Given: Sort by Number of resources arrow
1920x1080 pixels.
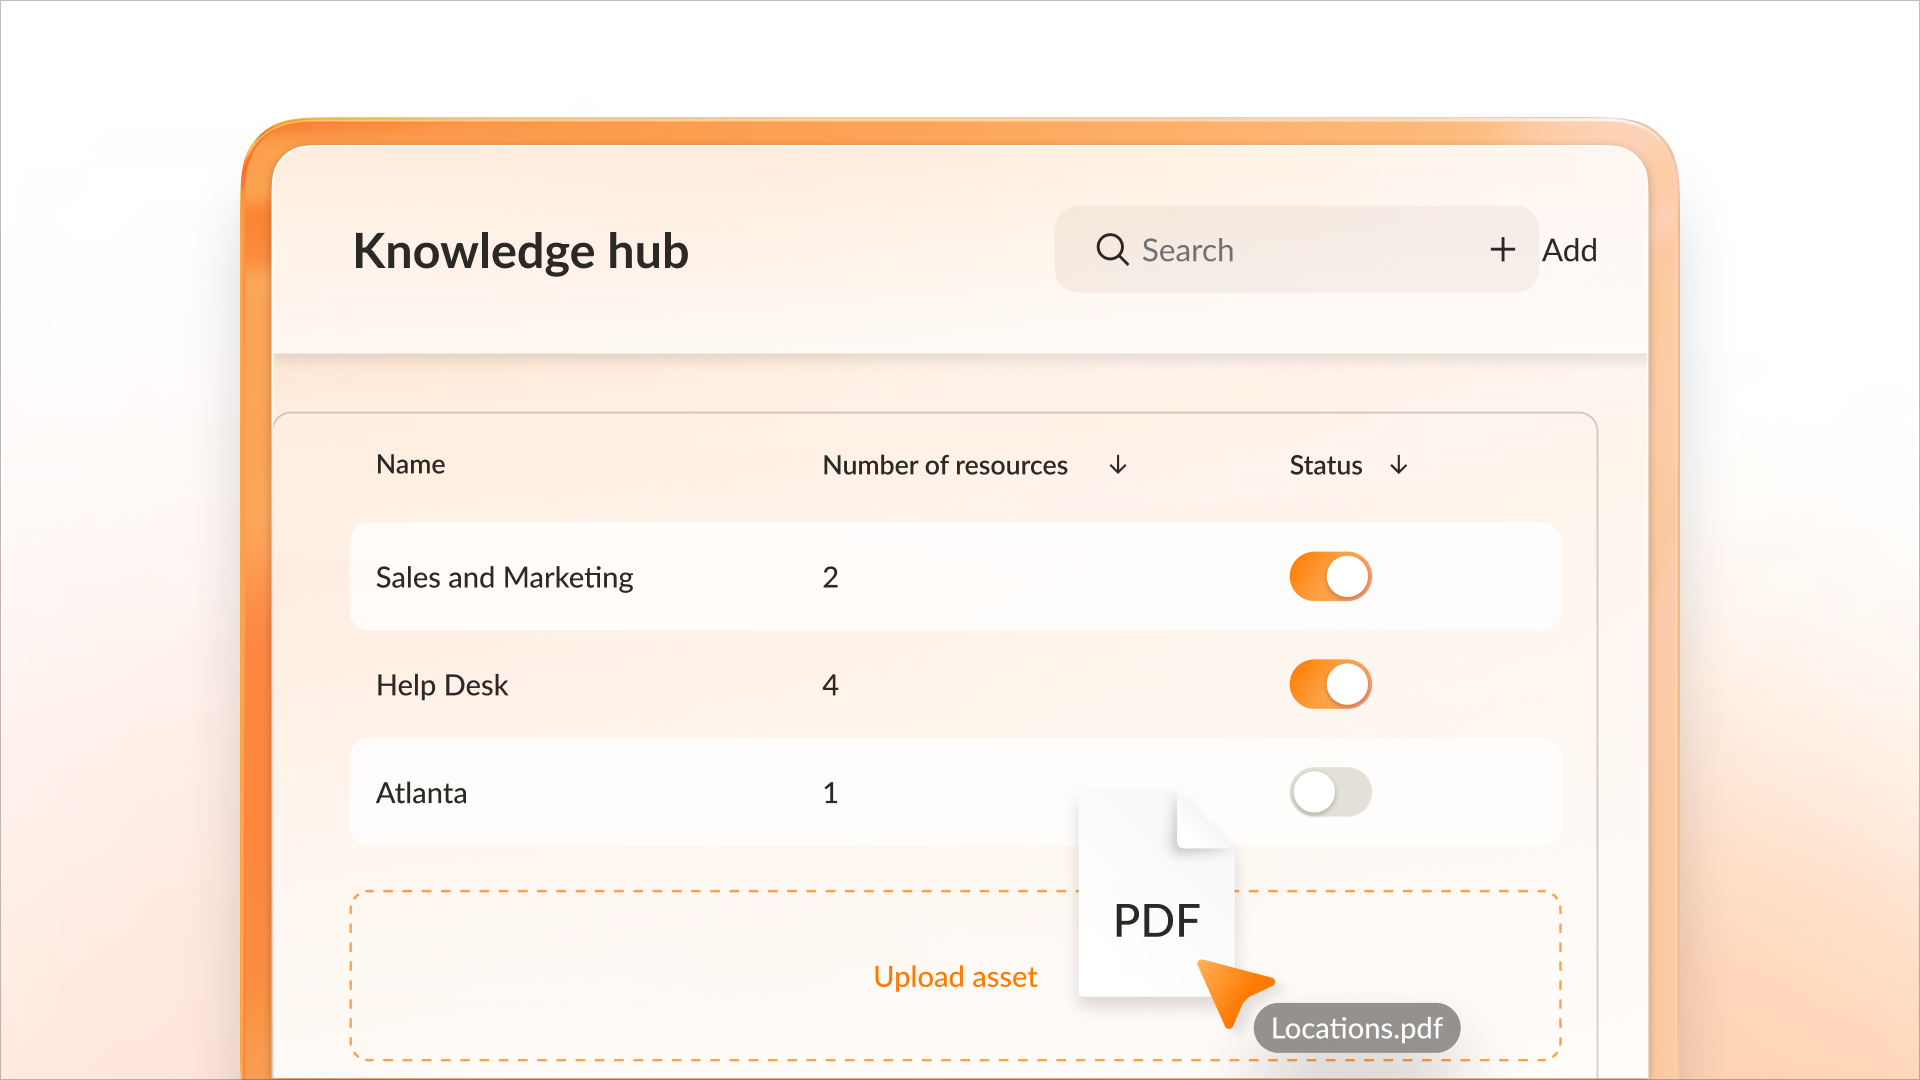Looking at the screenshot, I should tap(1118, 465).
